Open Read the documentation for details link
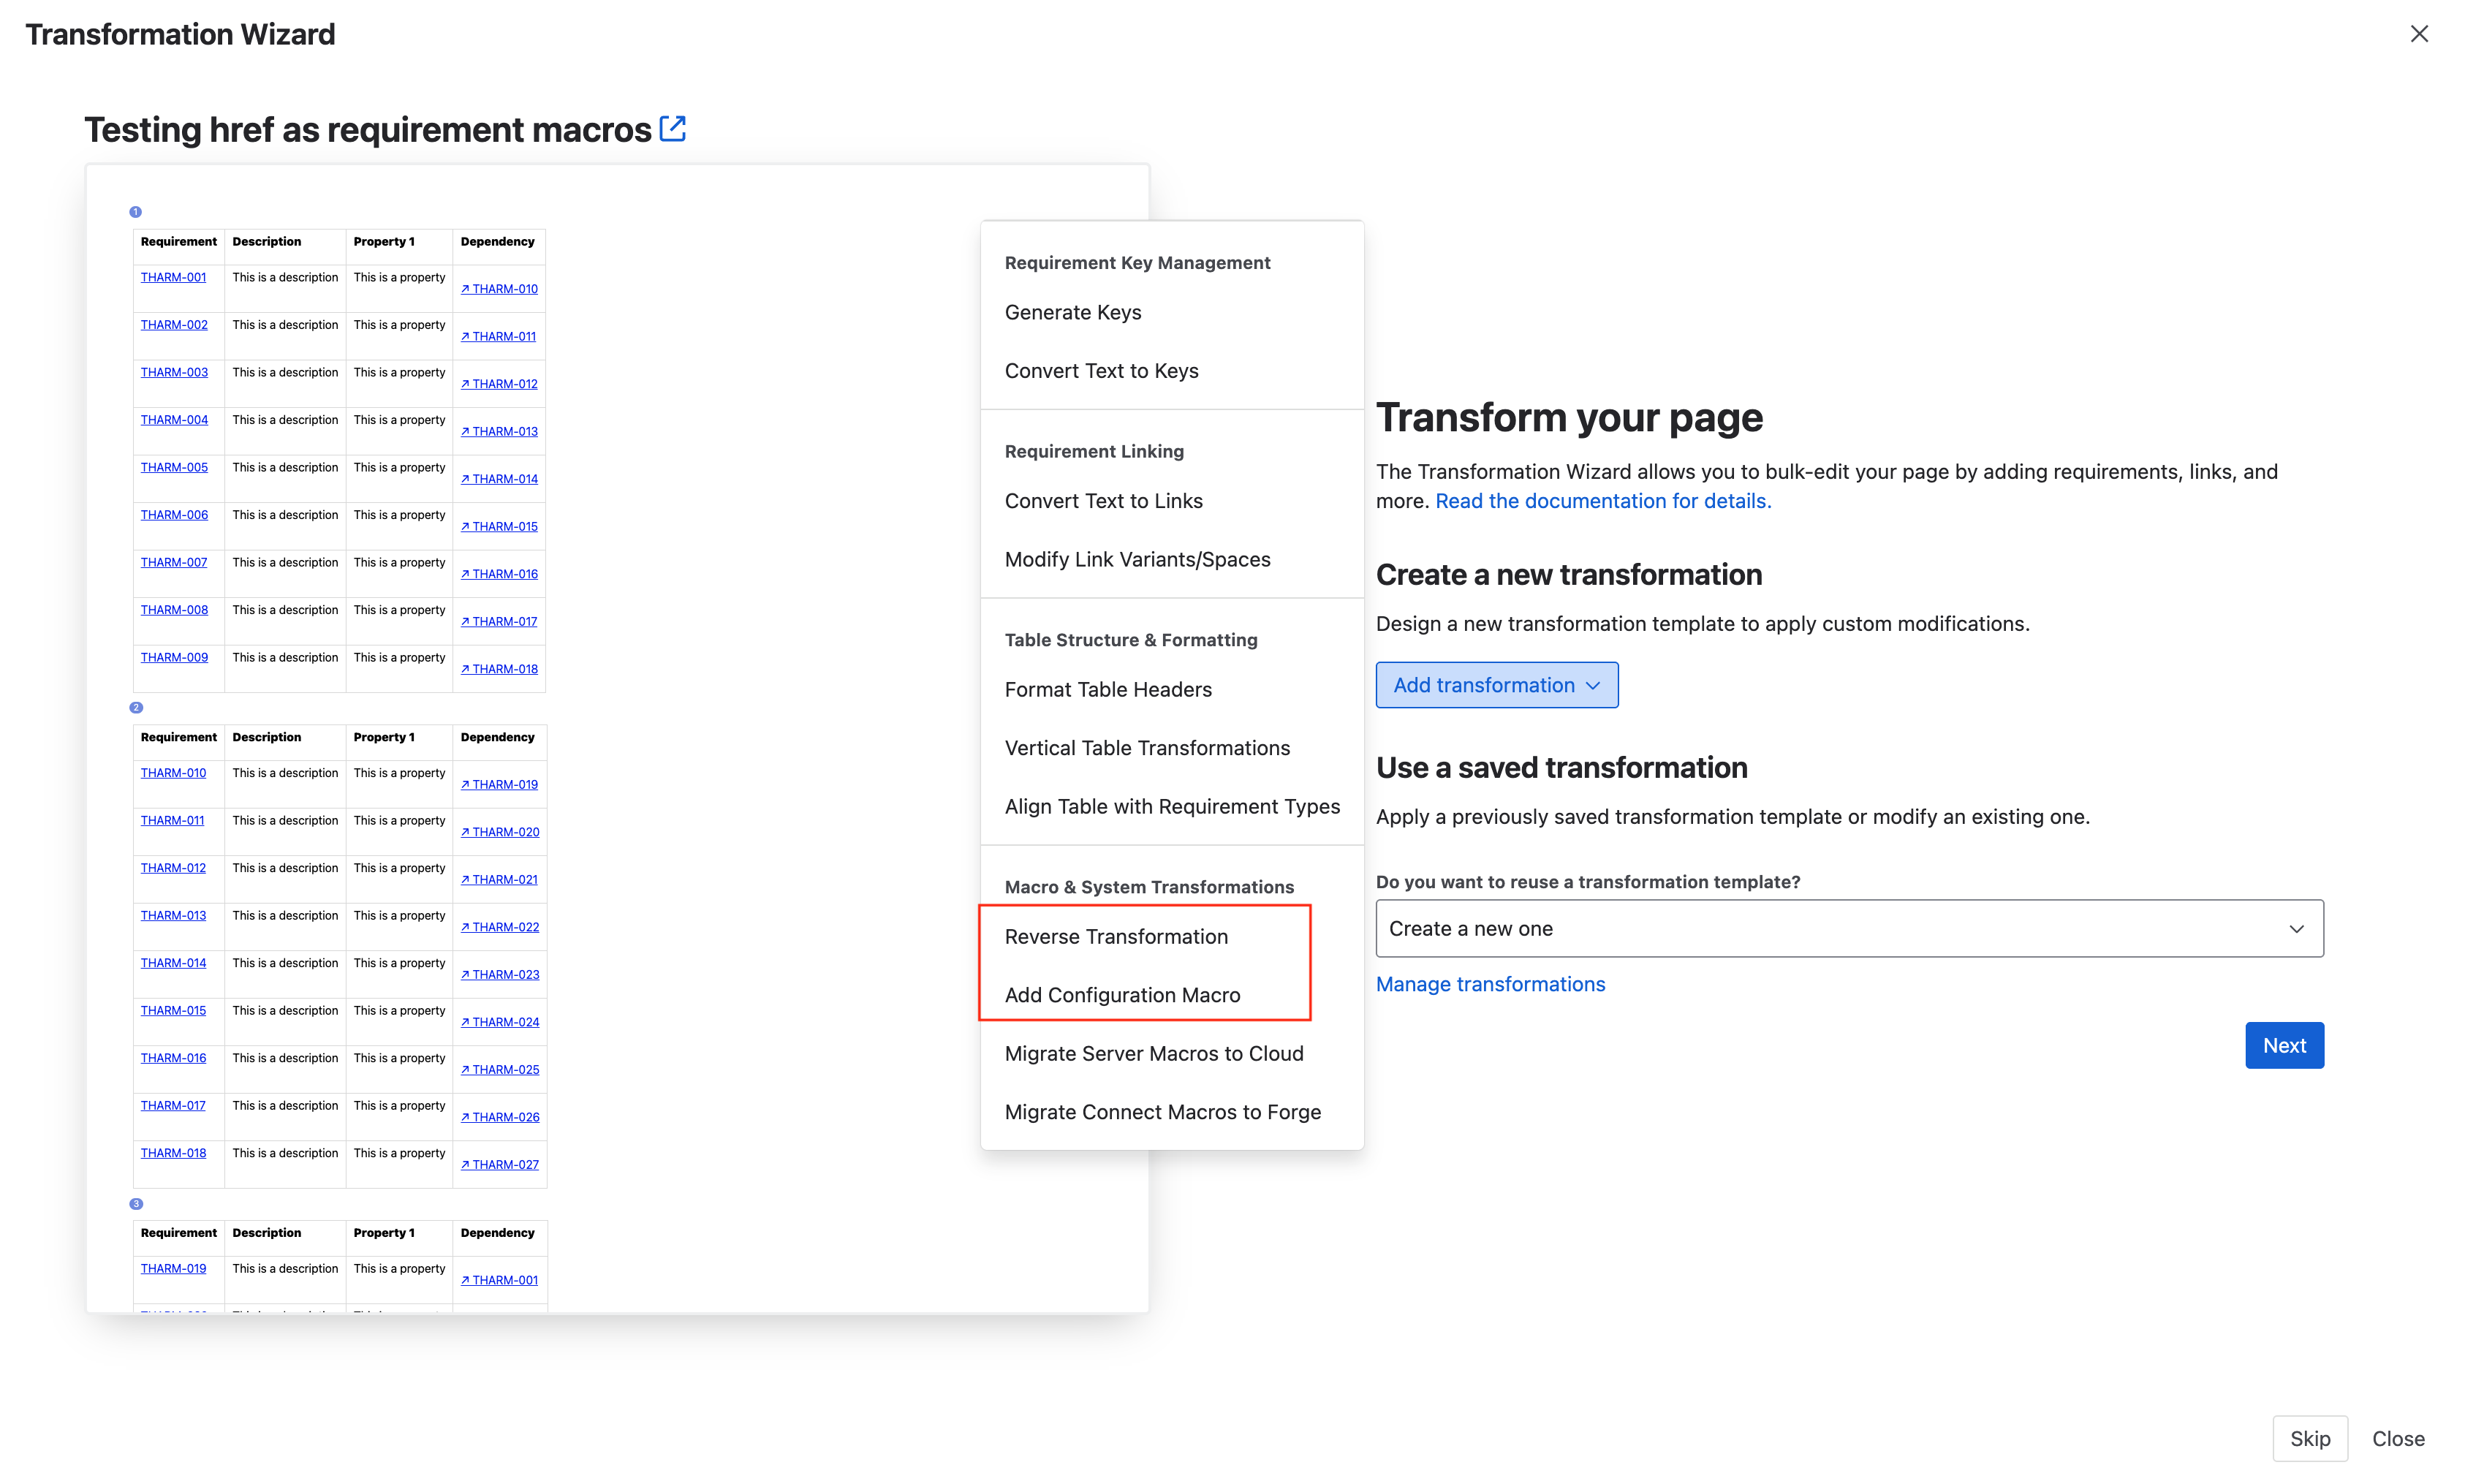The image size is (2465, 1484). pyautogui.click(x=1602, y=501)
